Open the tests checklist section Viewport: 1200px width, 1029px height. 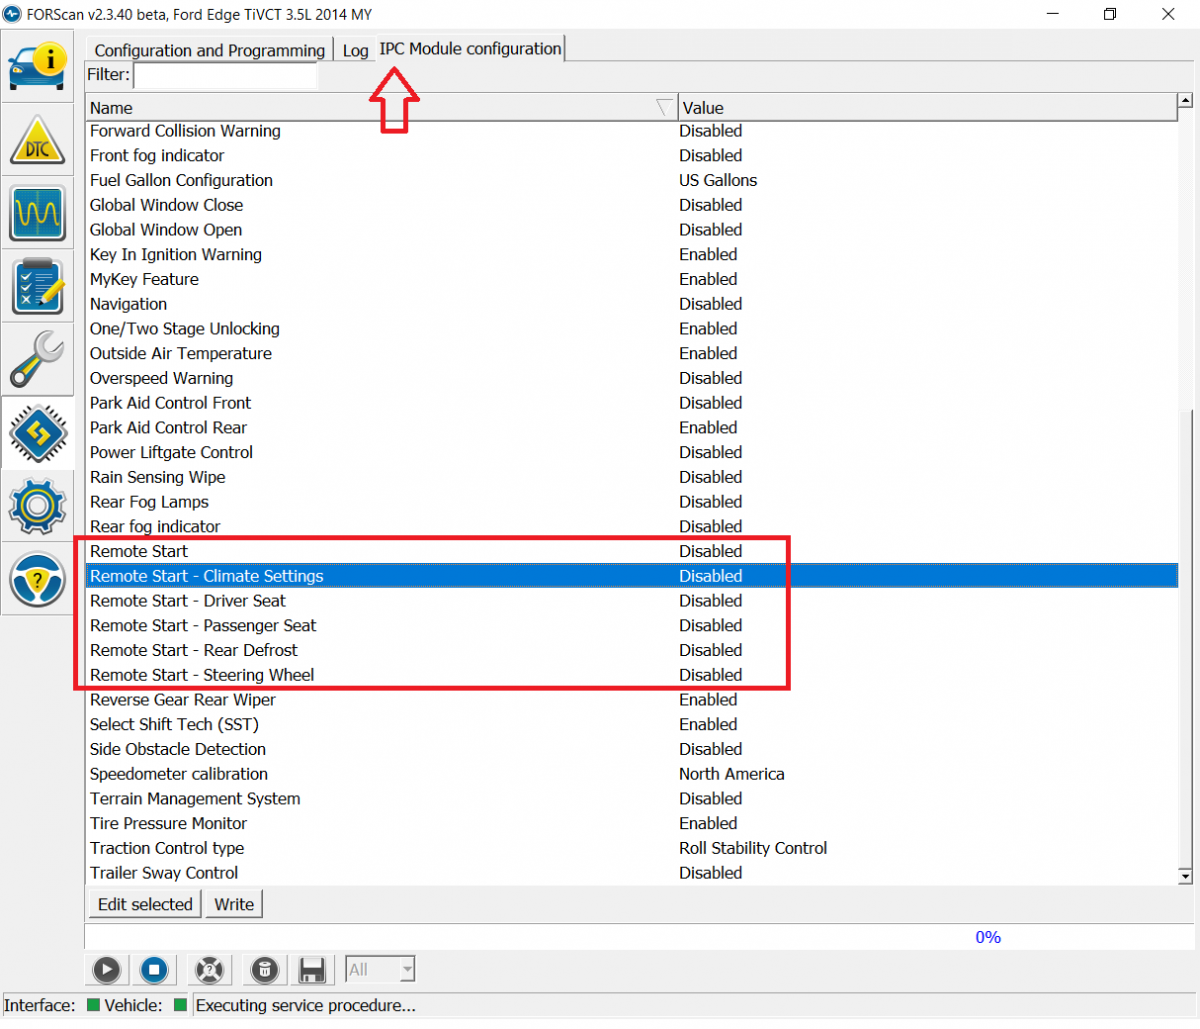[x=38, y=286]
